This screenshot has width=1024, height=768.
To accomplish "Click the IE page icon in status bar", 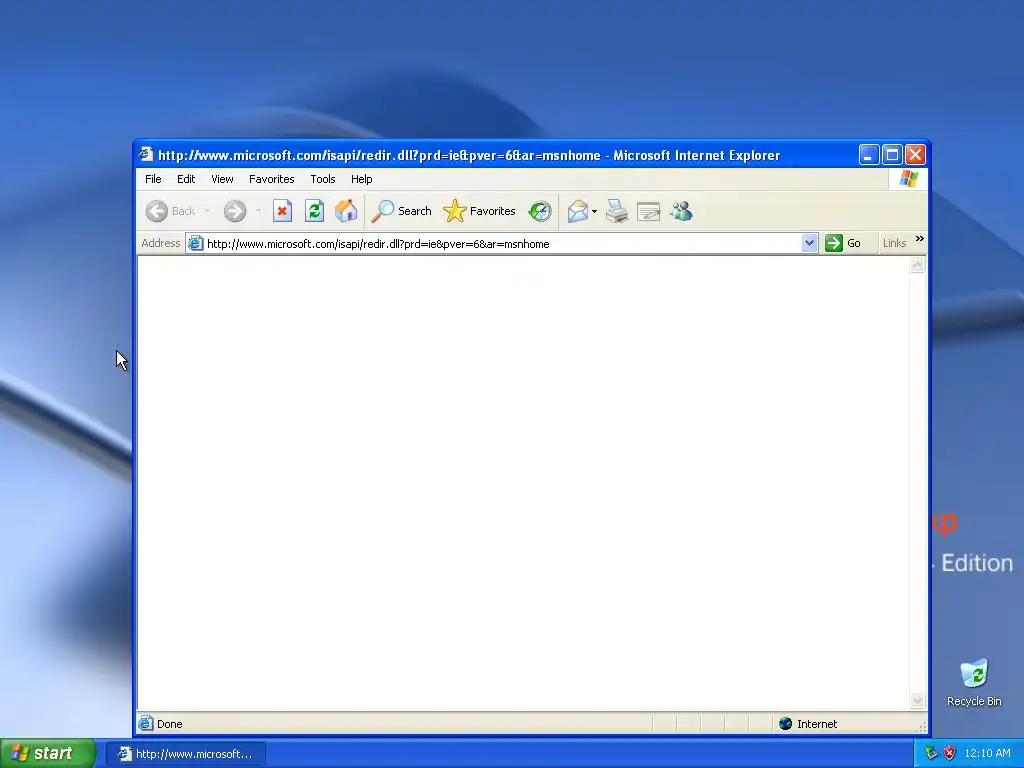I will 145,723.
